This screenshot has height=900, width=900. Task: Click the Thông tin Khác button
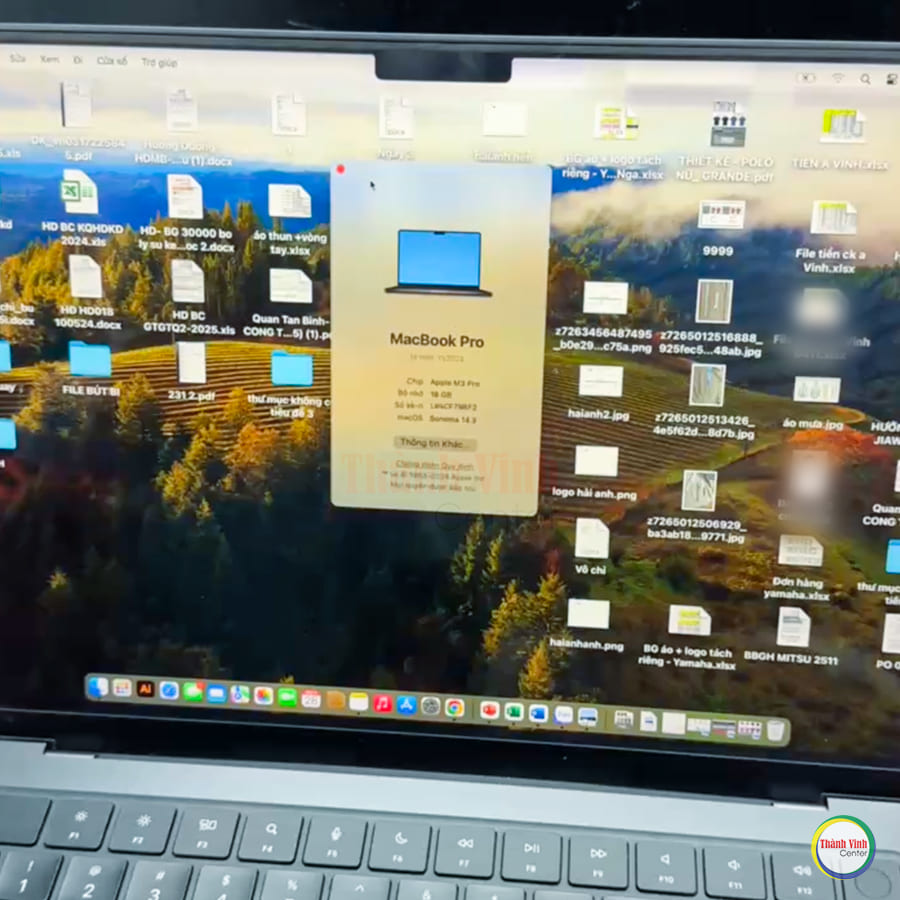[x=434, y=443]
